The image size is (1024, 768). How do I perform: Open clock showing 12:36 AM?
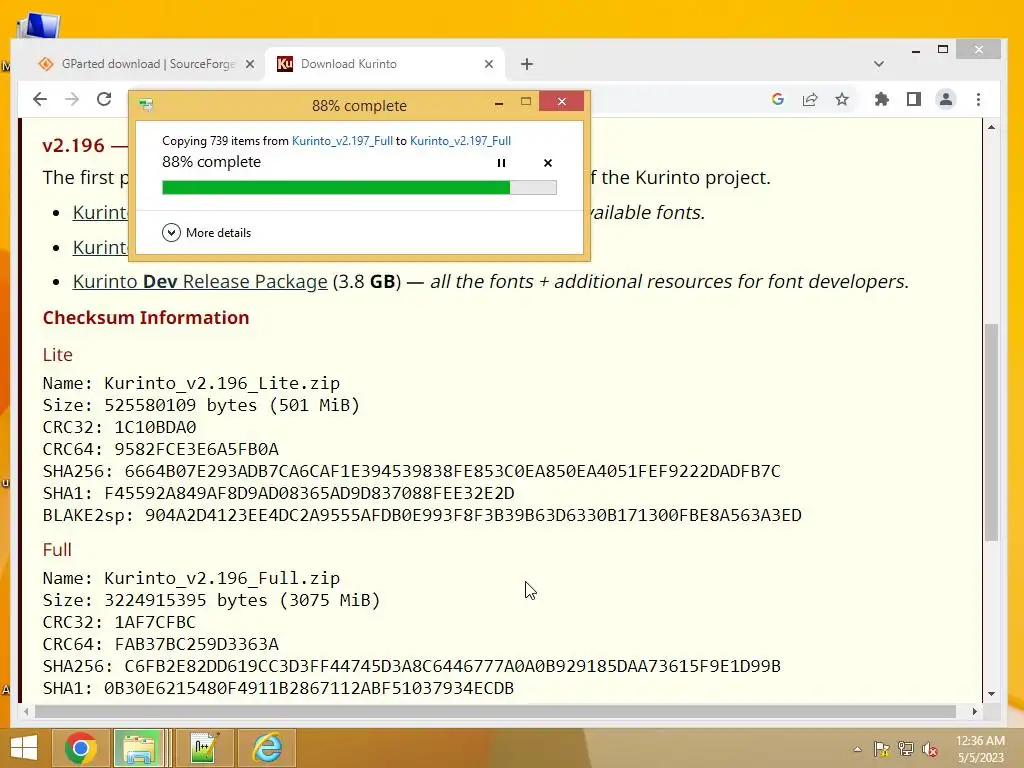click(980, 749)
